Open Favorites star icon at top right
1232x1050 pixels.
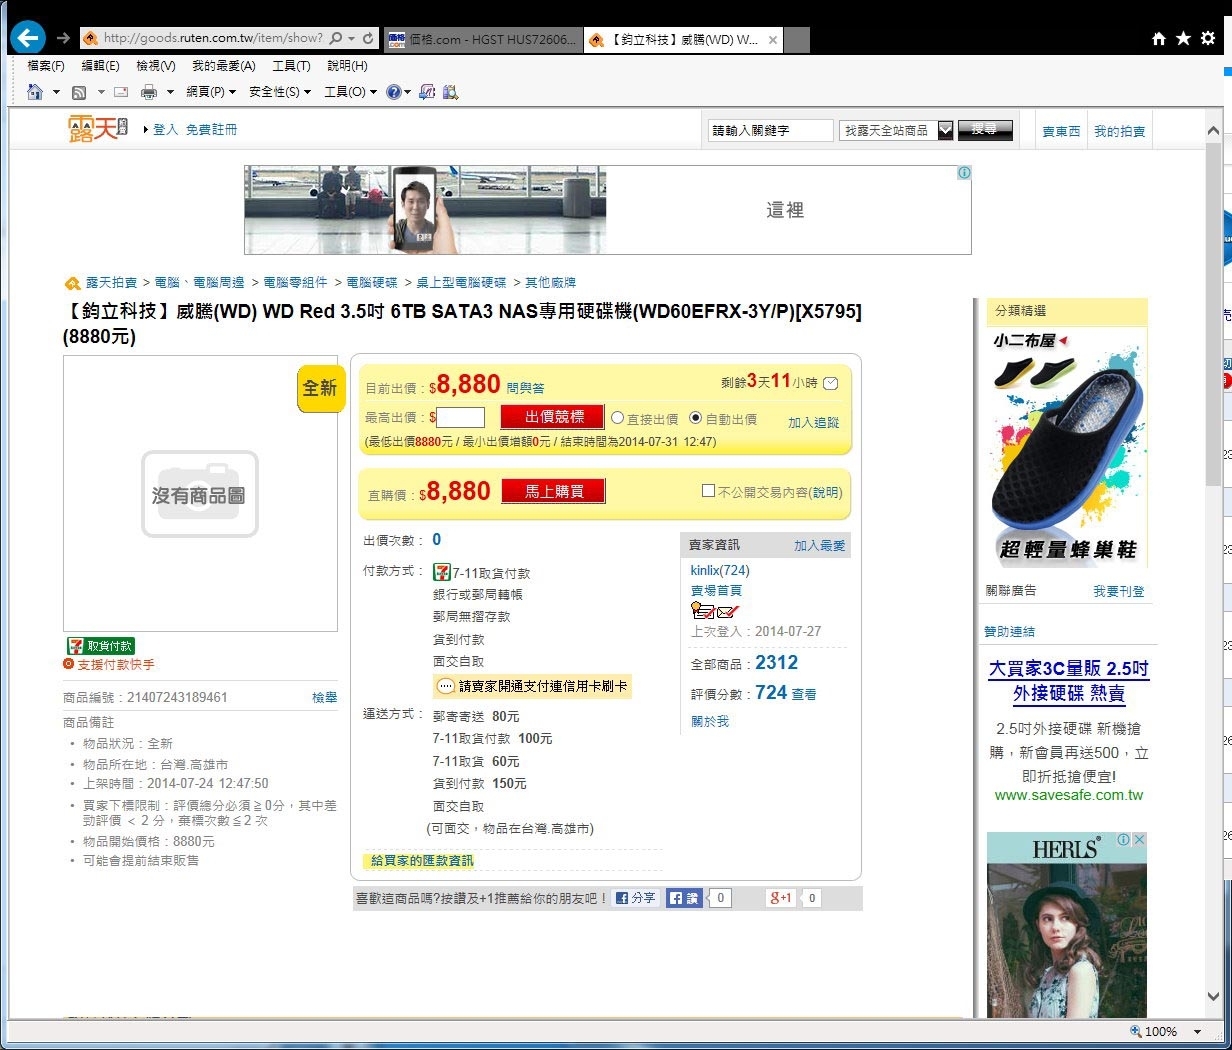pos(1183,38)
